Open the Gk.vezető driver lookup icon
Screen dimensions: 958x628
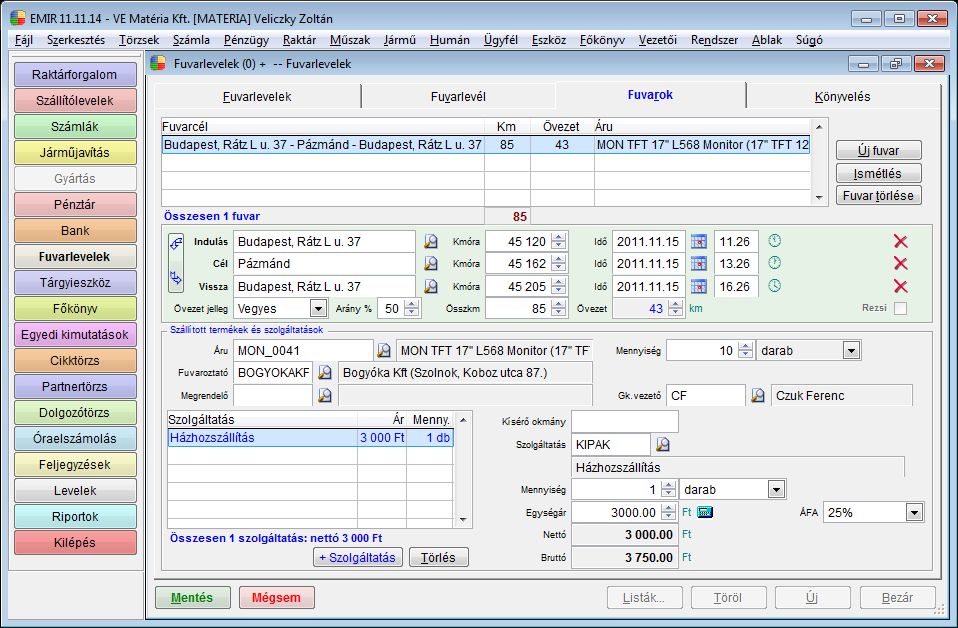[x=758, y=395]
